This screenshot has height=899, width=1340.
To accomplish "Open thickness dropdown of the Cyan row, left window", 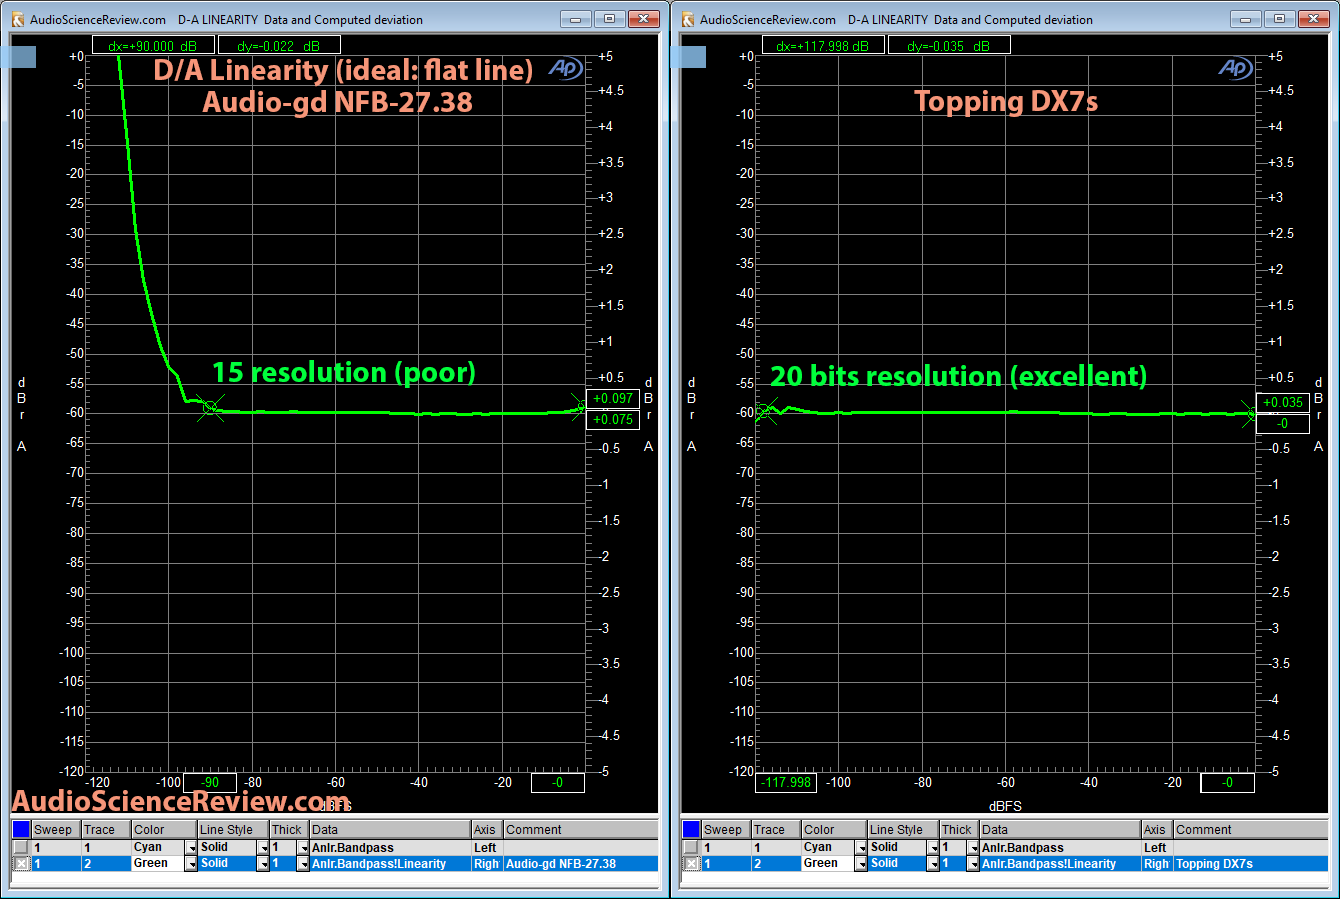I will [x=303, y=848].
